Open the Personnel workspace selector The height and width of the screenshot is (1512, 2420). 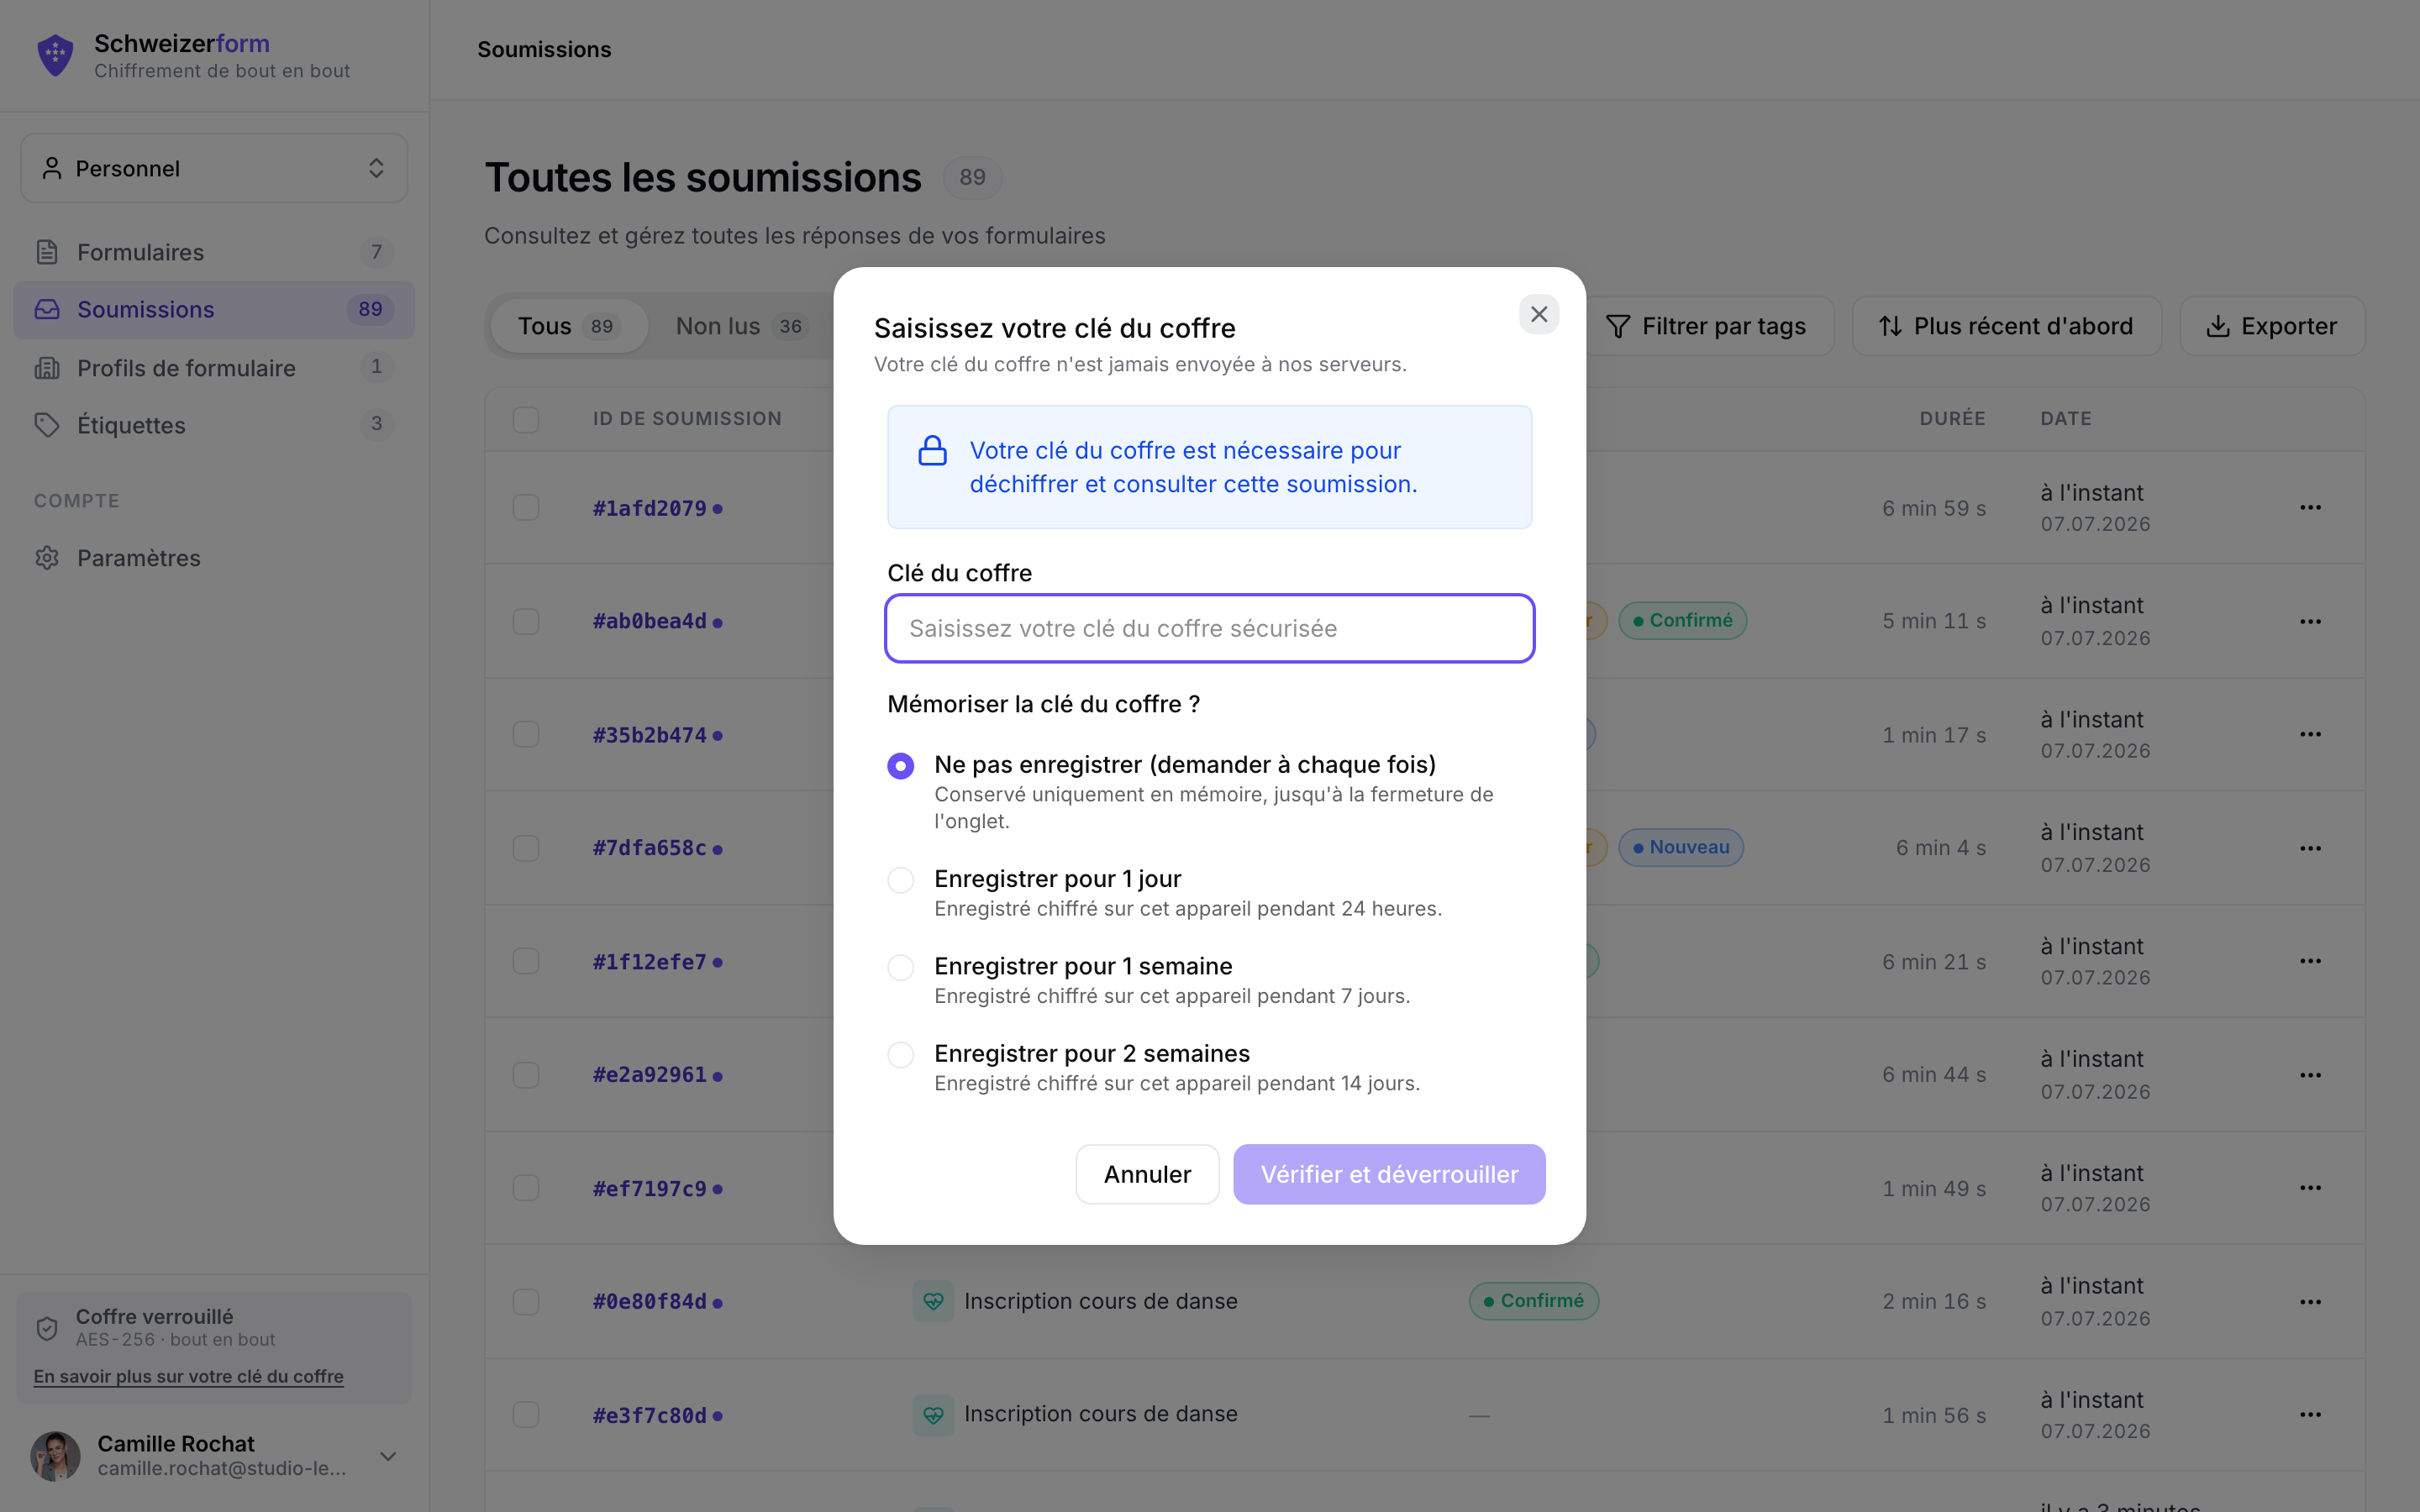pos(214,168)
